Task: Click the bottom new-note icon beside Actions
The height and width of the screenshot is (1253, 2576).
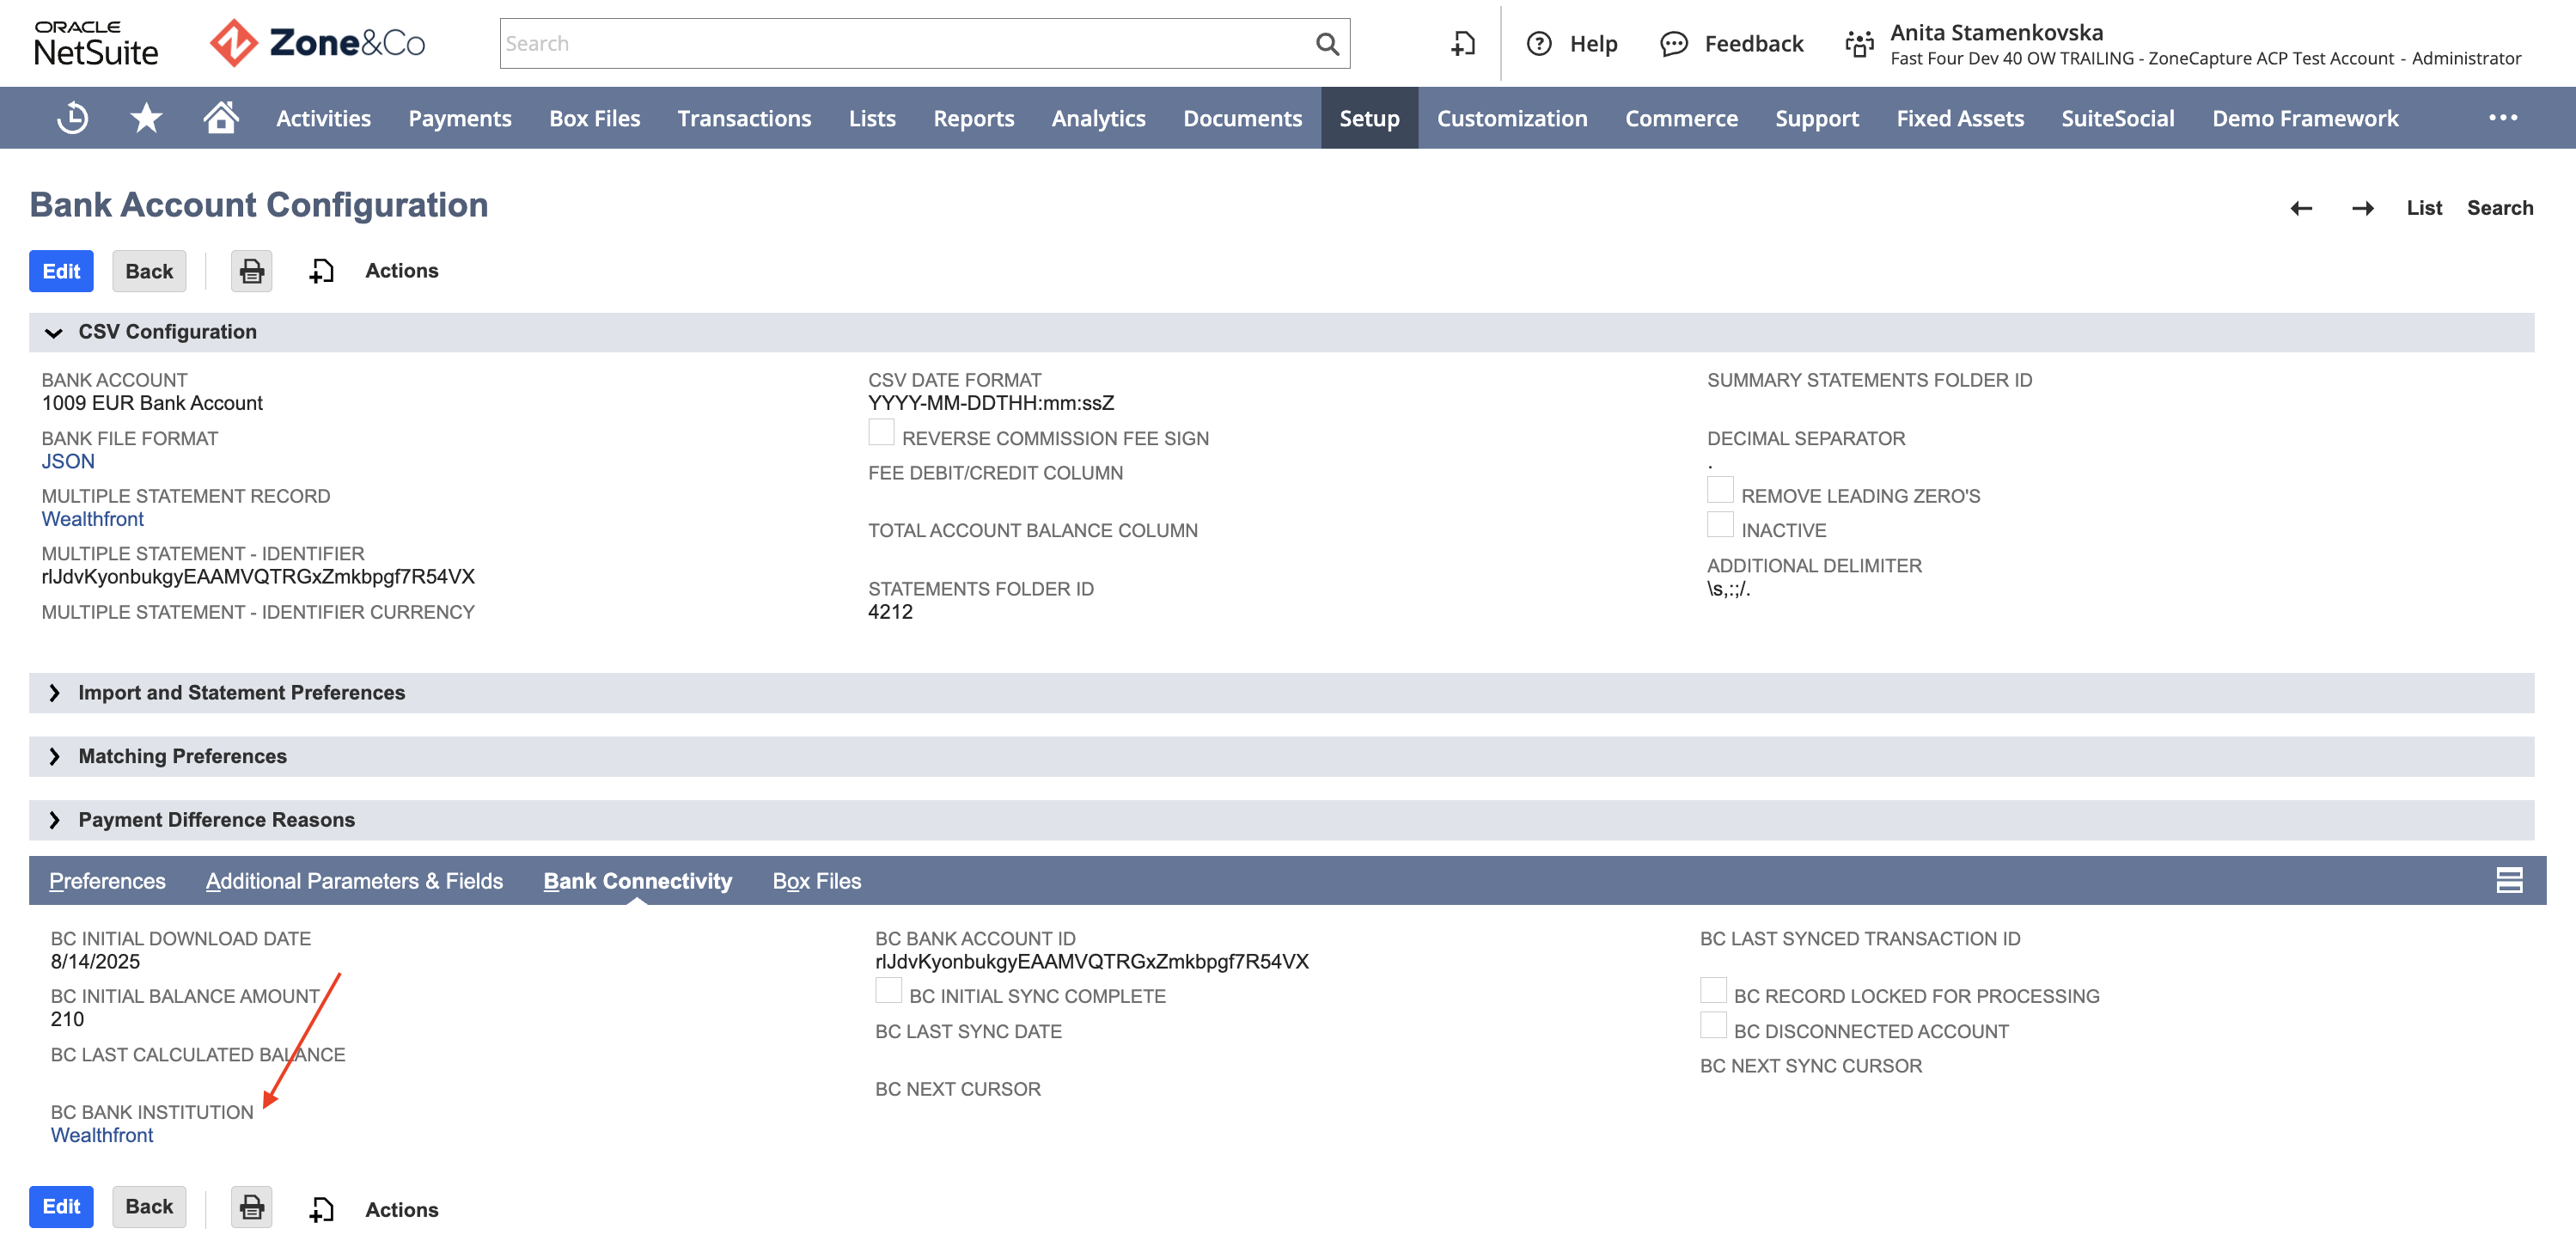Action: pyautogui.click(x=321, y=1210)
